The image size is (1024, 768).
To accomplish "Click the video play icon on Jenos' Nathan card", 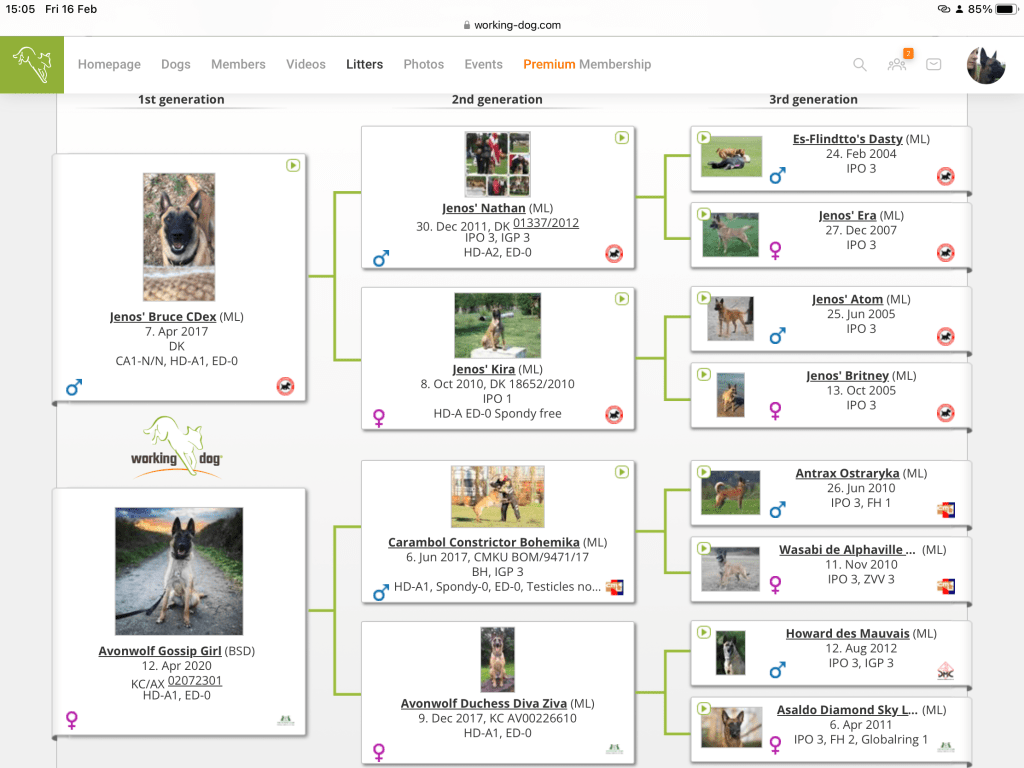I will point(621,137).
